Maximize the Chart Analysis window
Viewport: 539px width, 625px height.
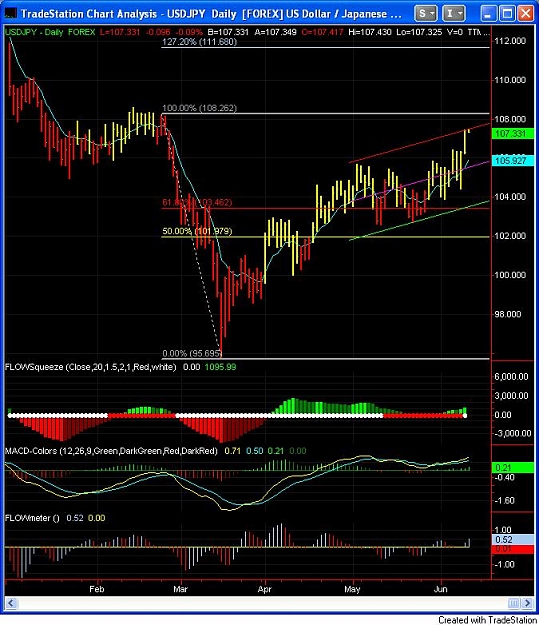(x=507, y=14)
